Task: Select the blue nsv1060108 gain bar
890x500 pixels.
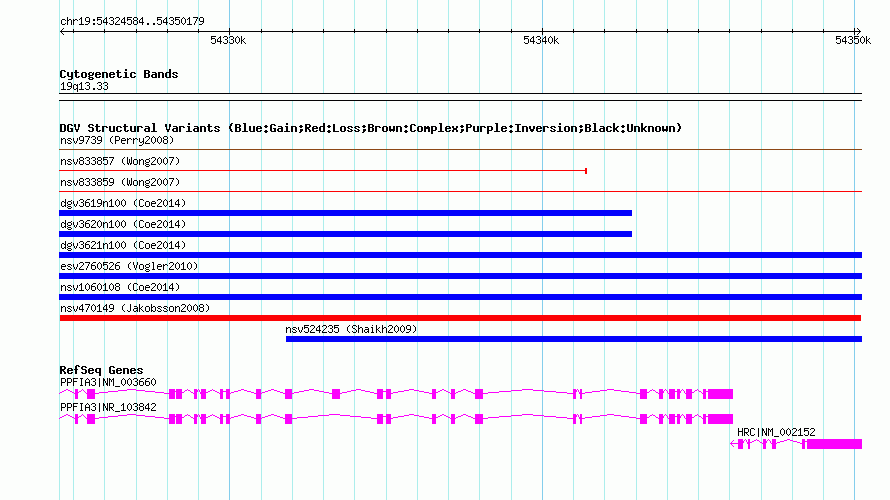Action: [460, 297]
